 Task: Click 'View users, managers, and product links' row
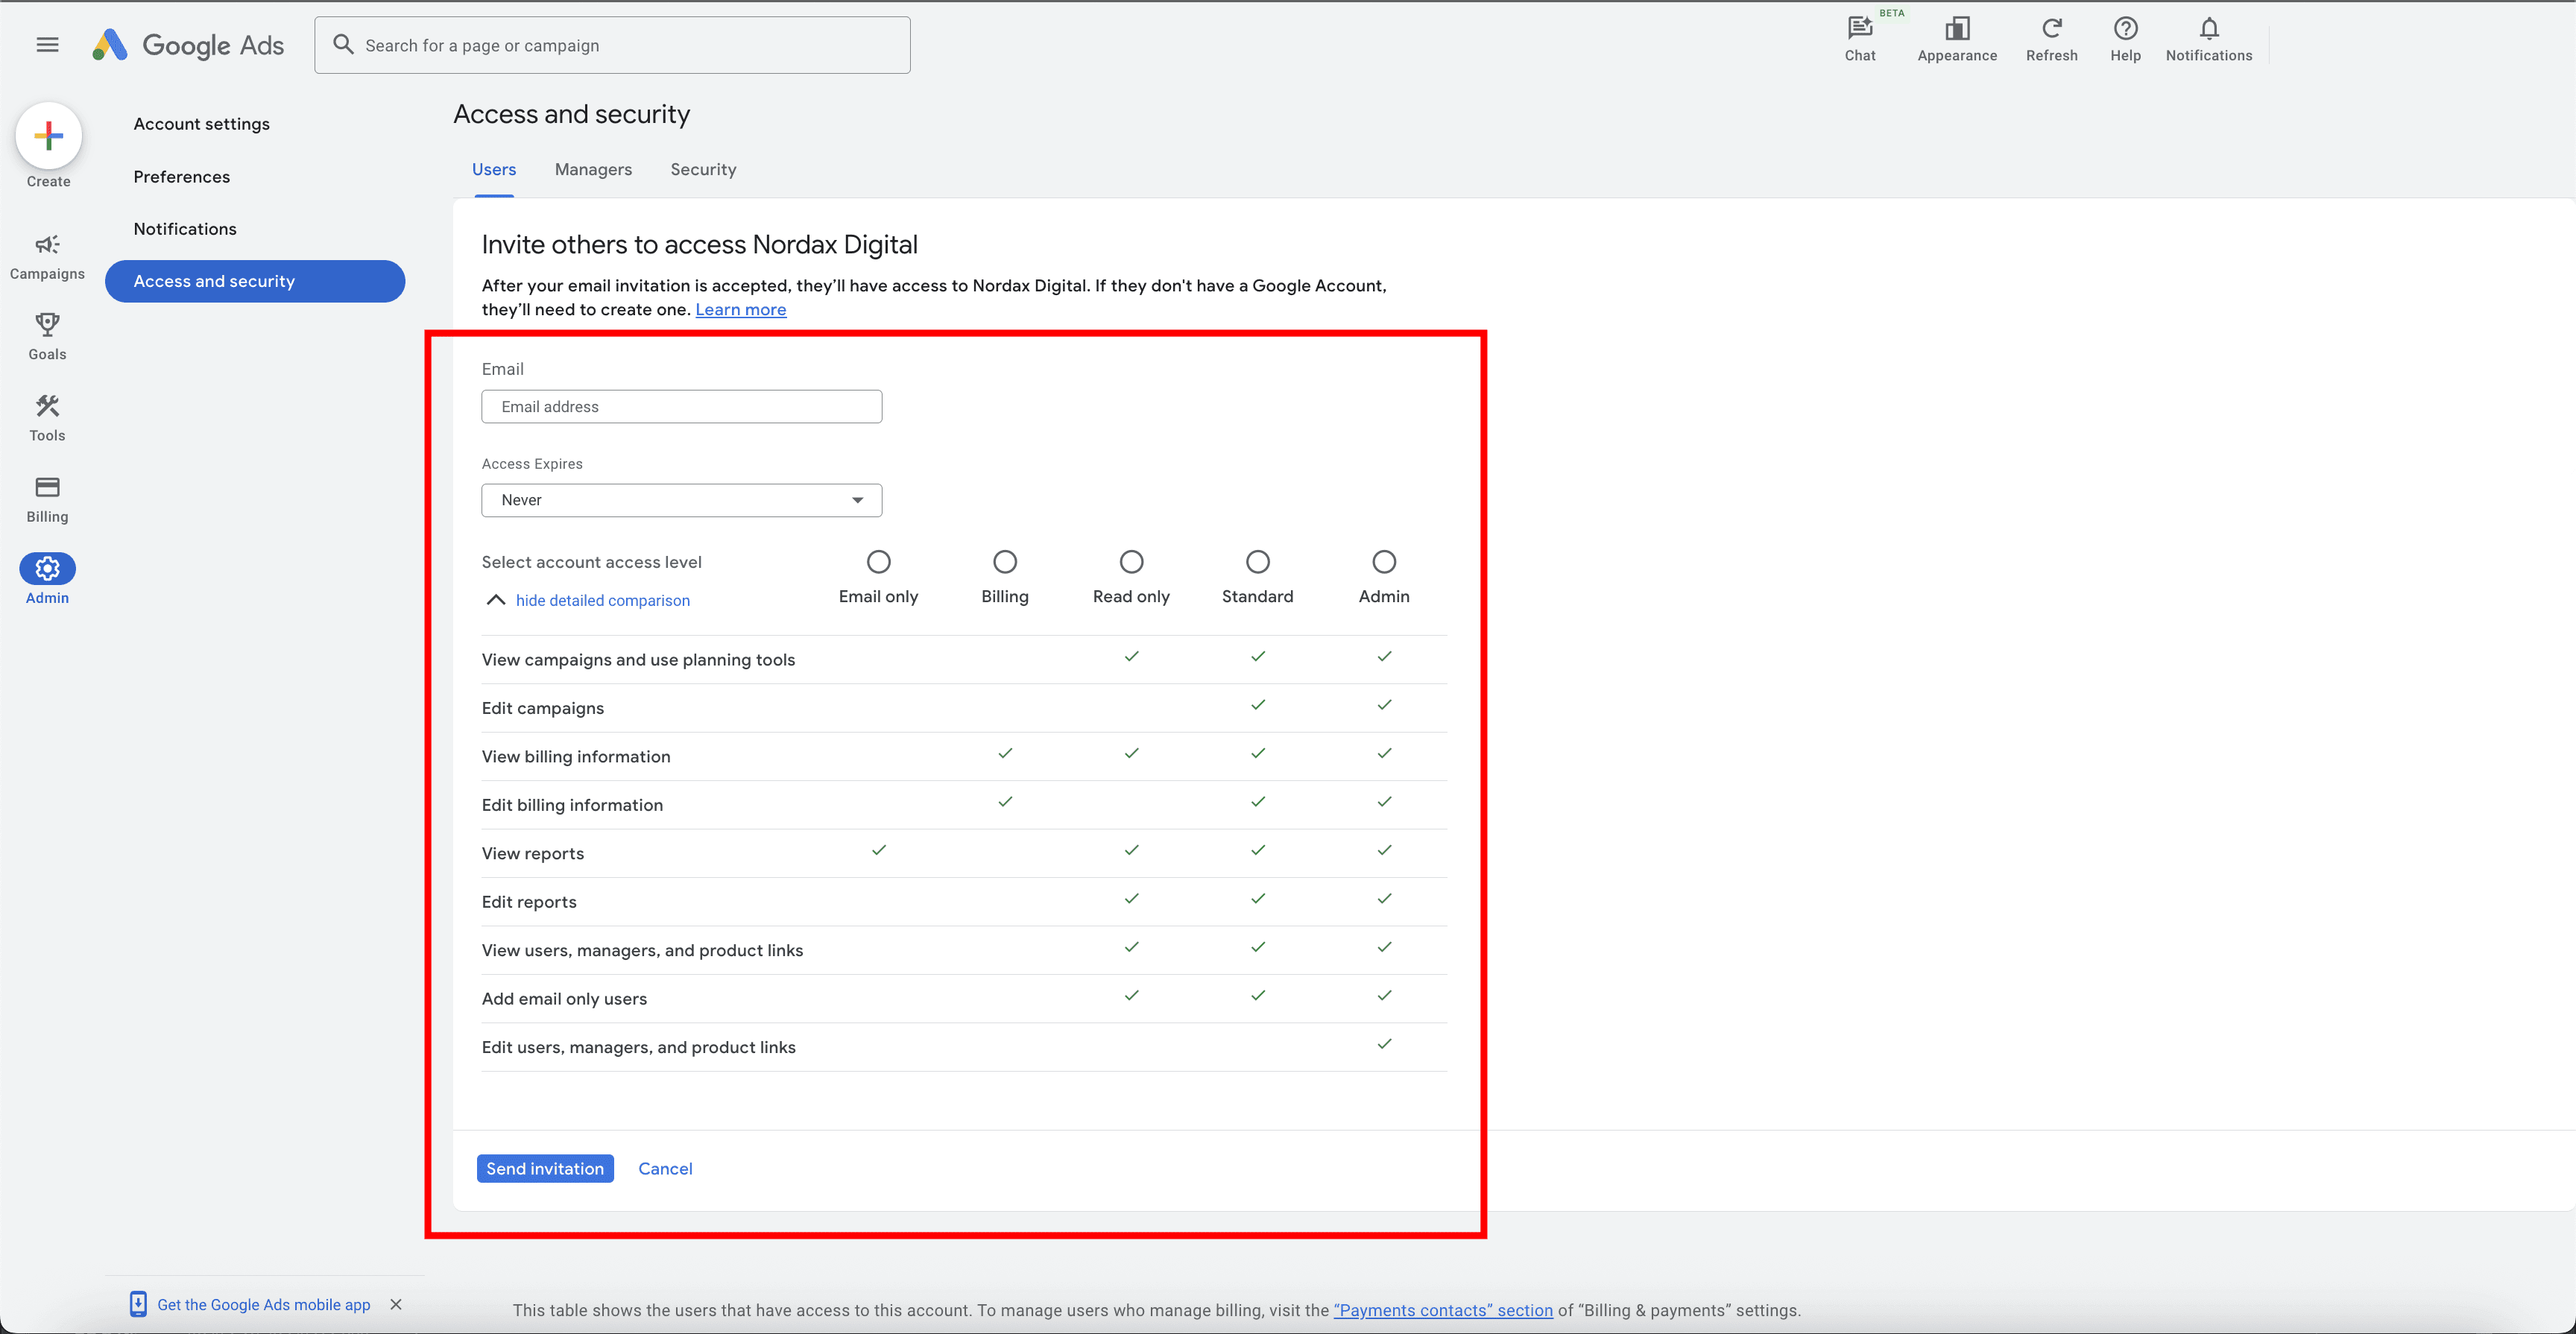coord(964,950)
